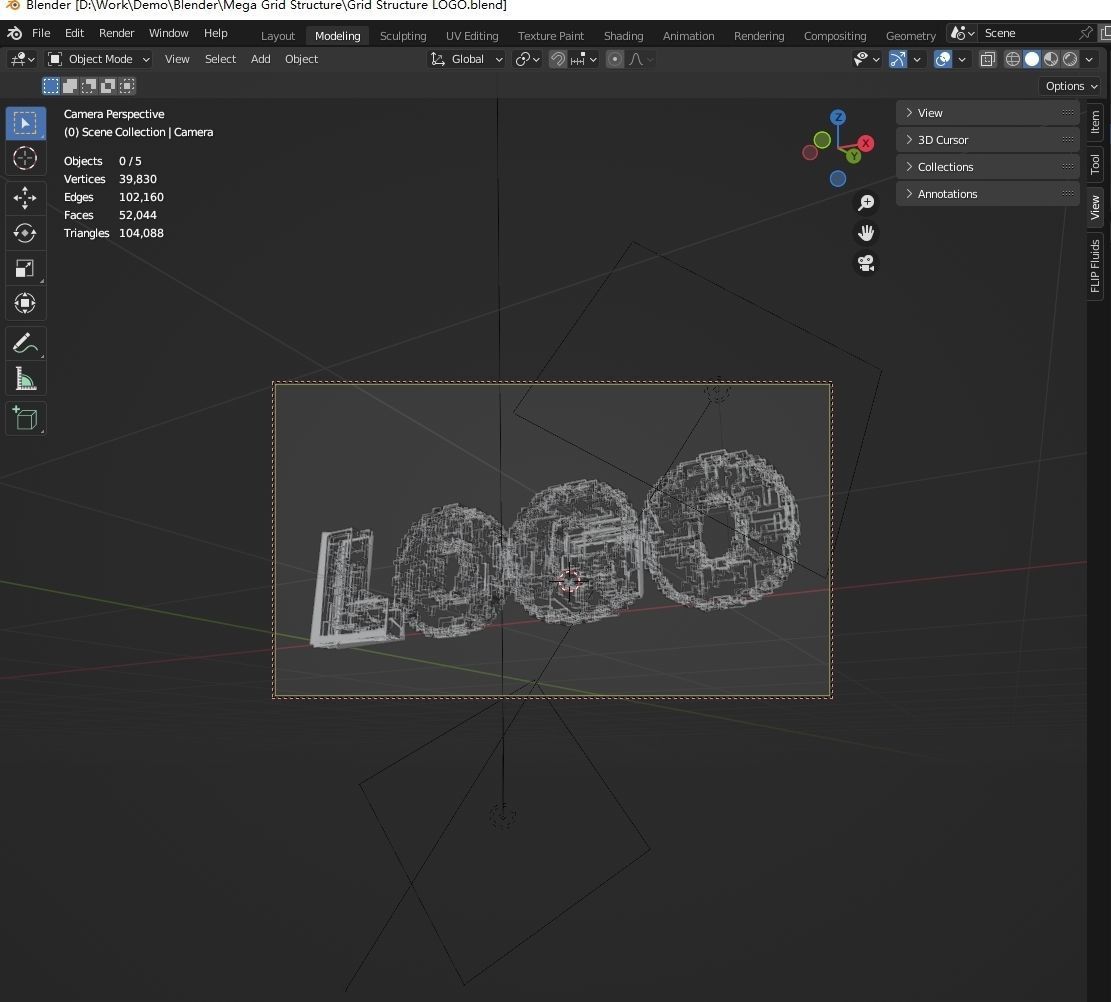Click the zoom magnifier in viewport
The height and width of the screenshot is (1002, 1111).
click(x=866, y=203)
